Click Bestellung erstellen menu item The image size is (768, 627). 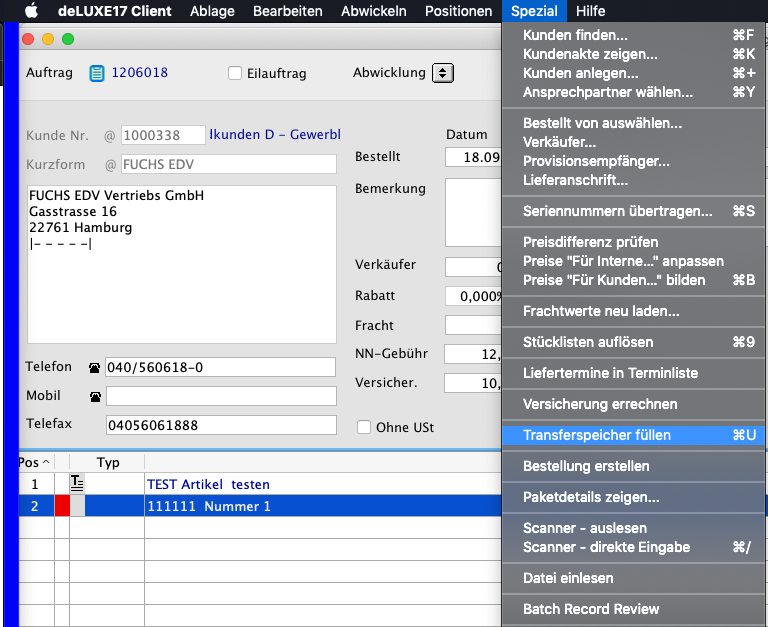coord(586,466)
